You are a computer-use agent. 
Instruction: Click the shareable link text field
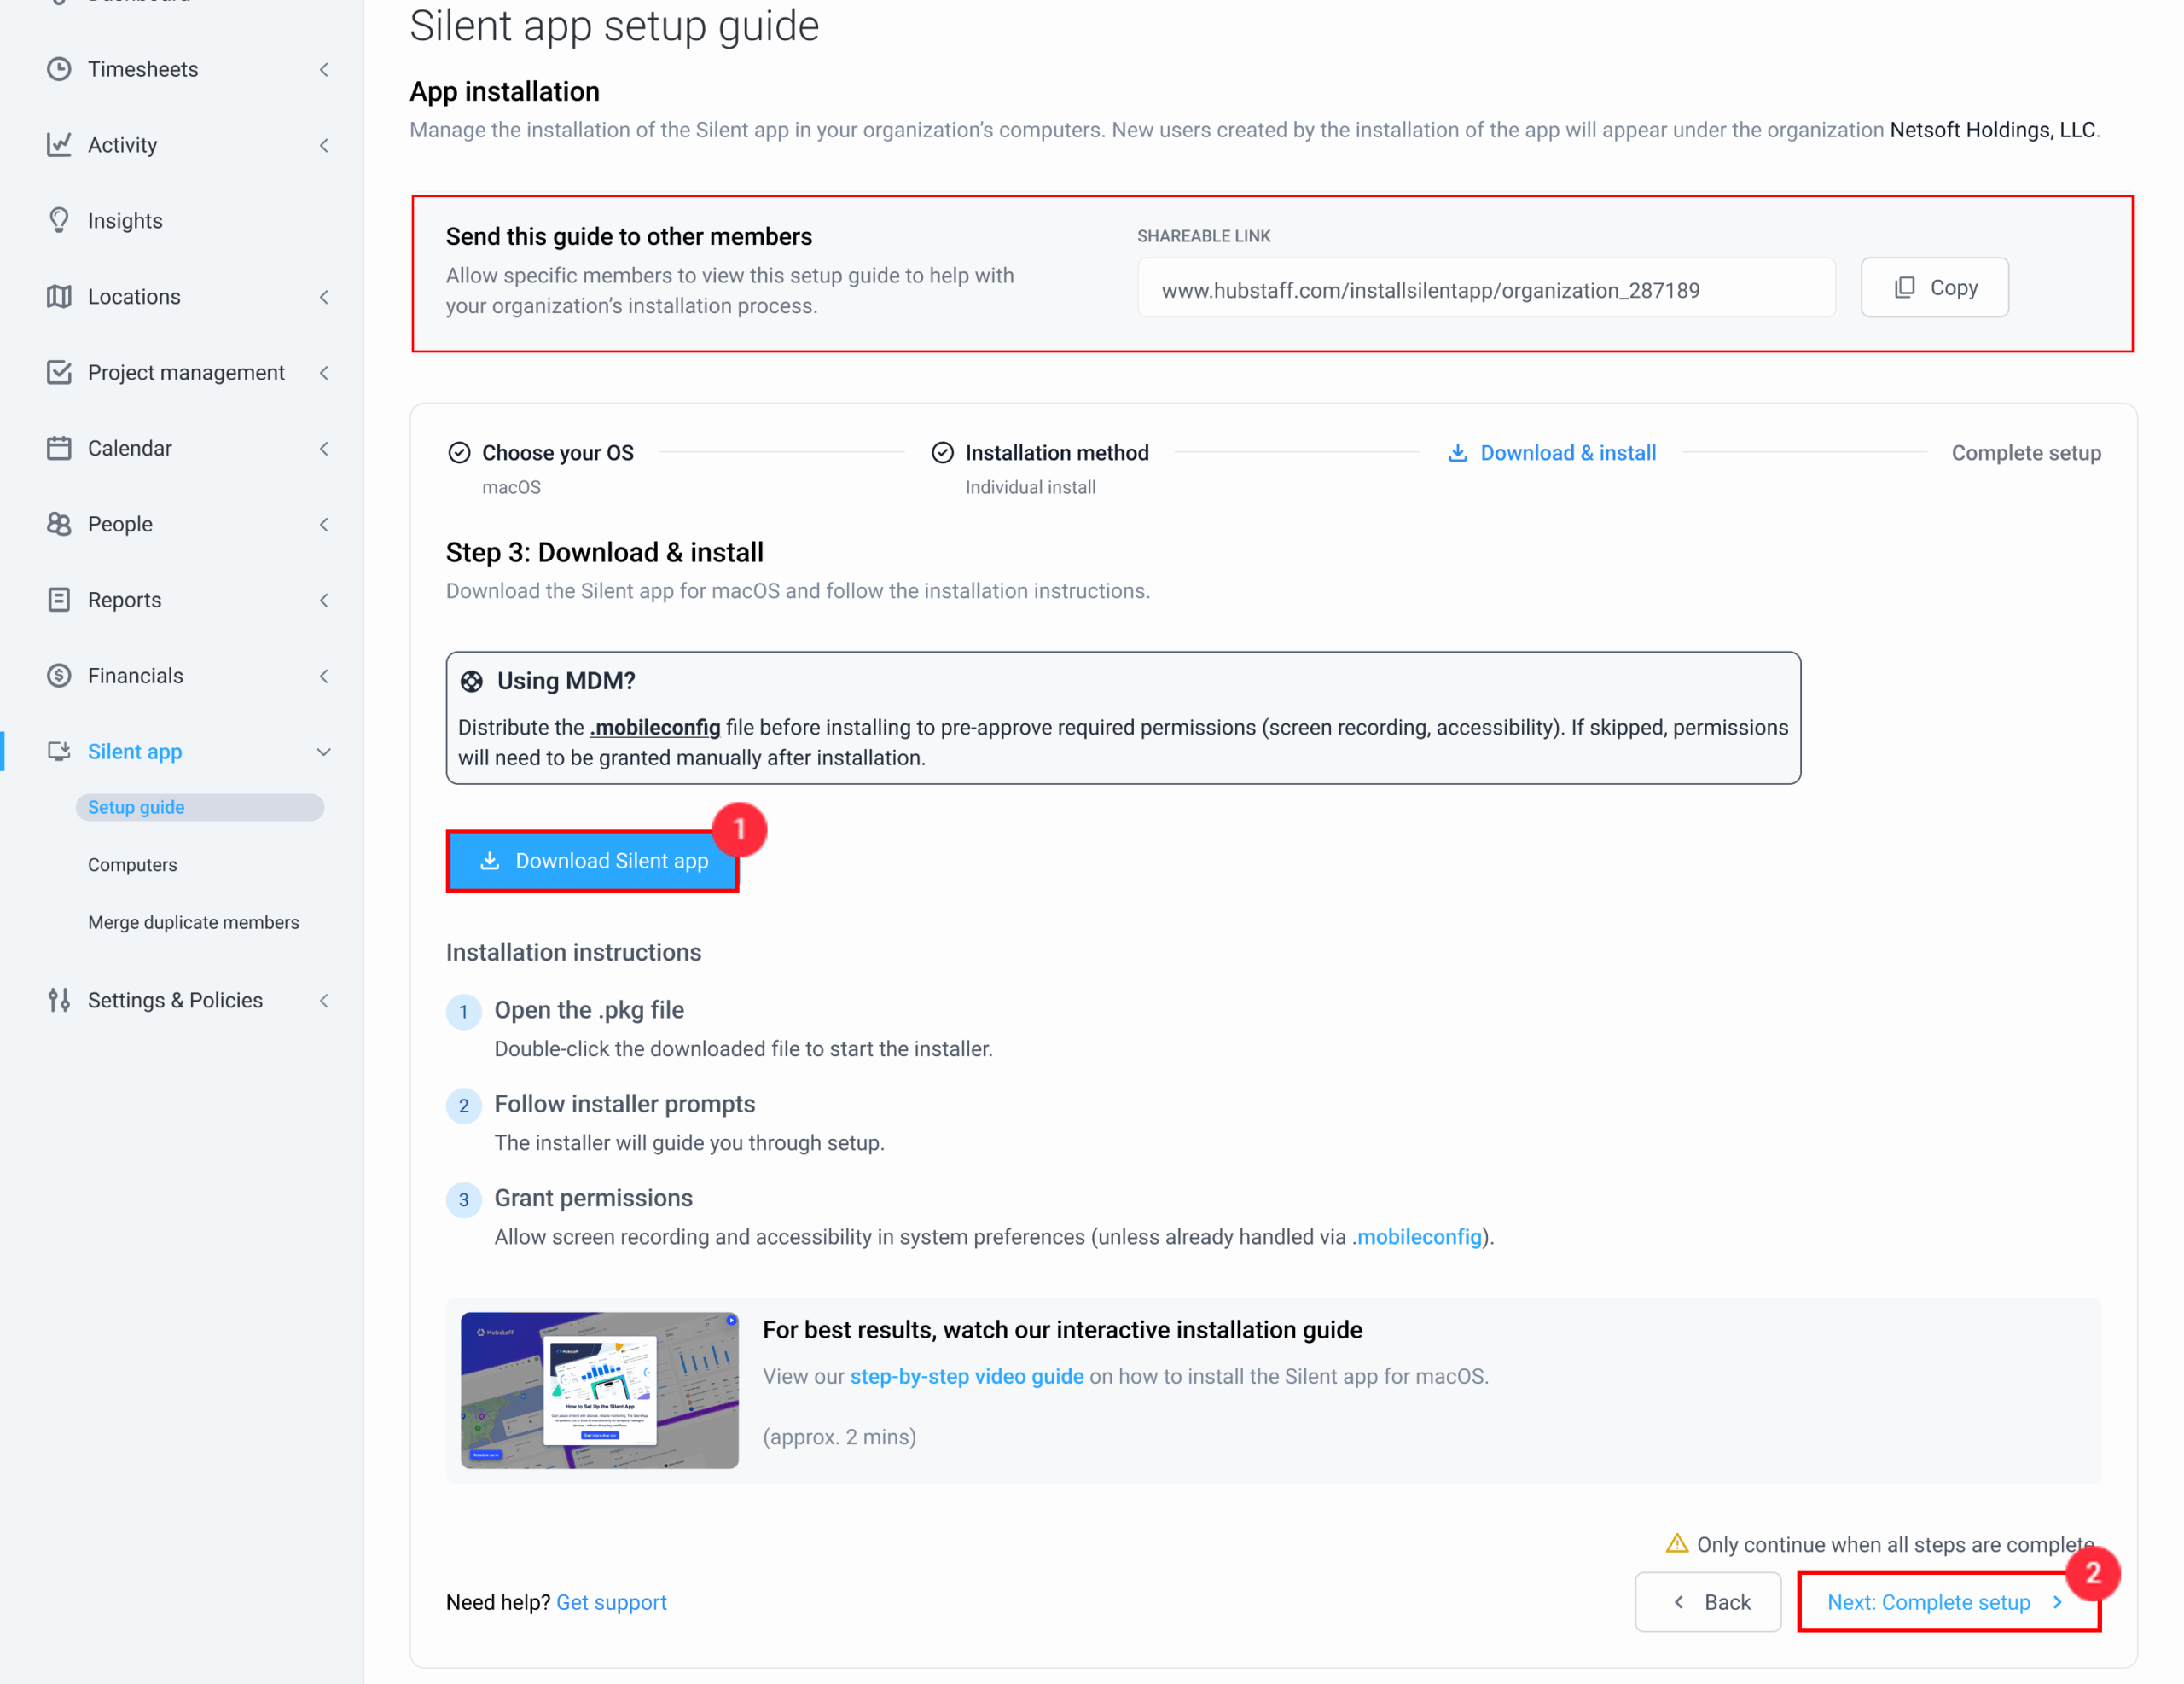coord(1486,288)
